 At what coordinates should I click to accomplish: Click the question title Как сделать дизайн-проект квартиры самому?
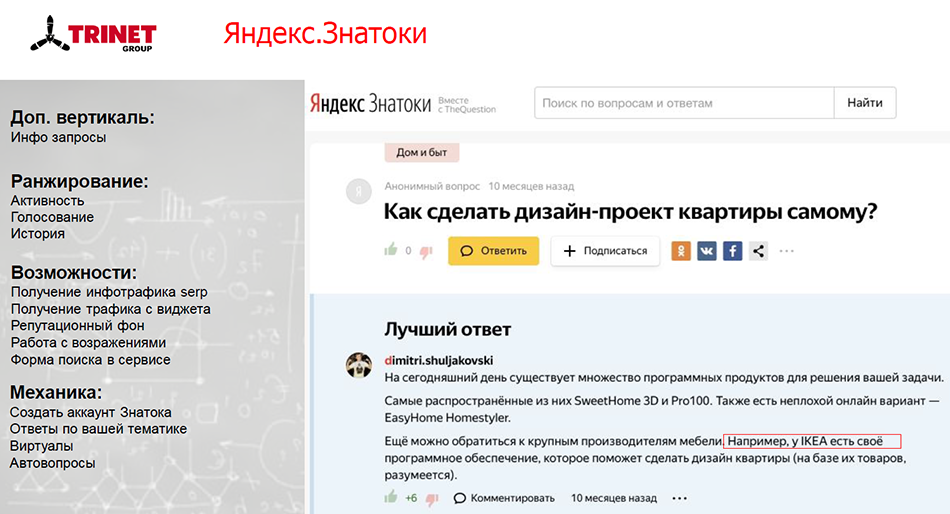tap(631, 212)
